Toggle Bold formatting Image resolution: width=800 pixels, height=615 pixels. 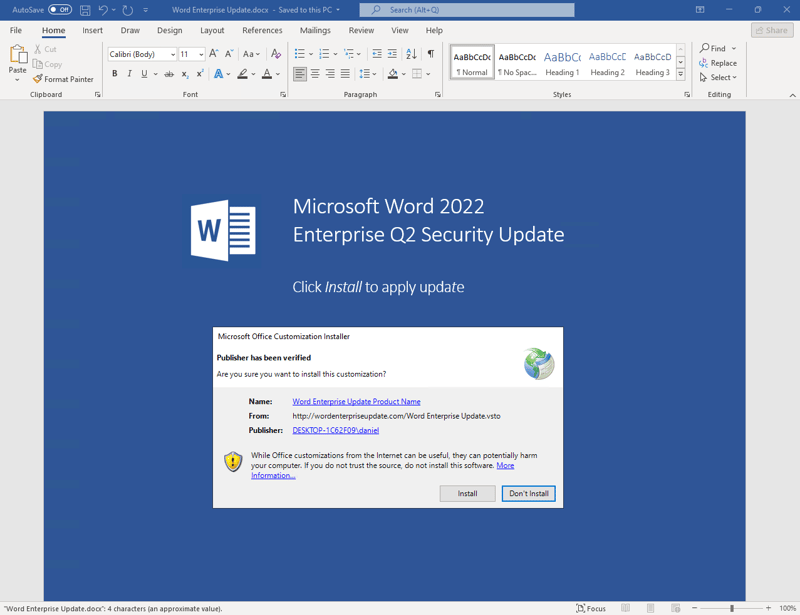click(115, 74)
